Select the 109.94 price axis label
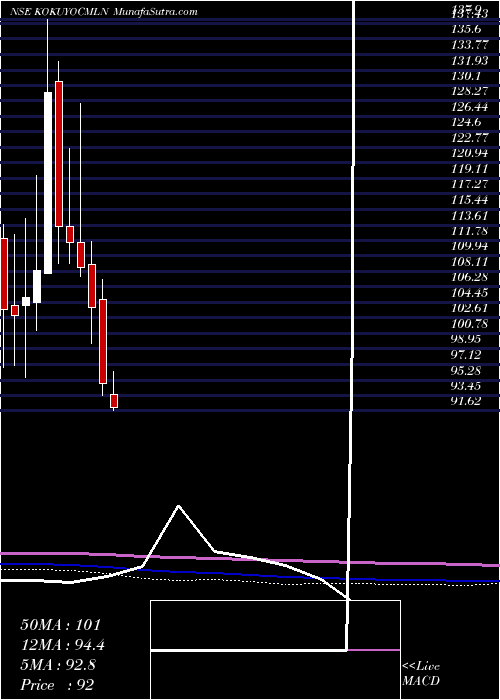500x700 pixels. coord(470,246)
